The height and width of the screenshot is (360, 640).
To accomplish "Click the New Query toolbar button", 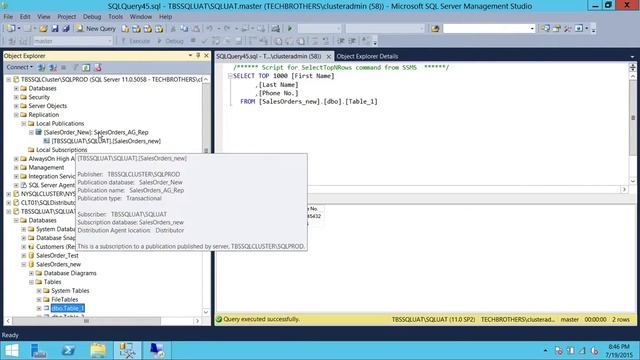I will tap(96, 29).
